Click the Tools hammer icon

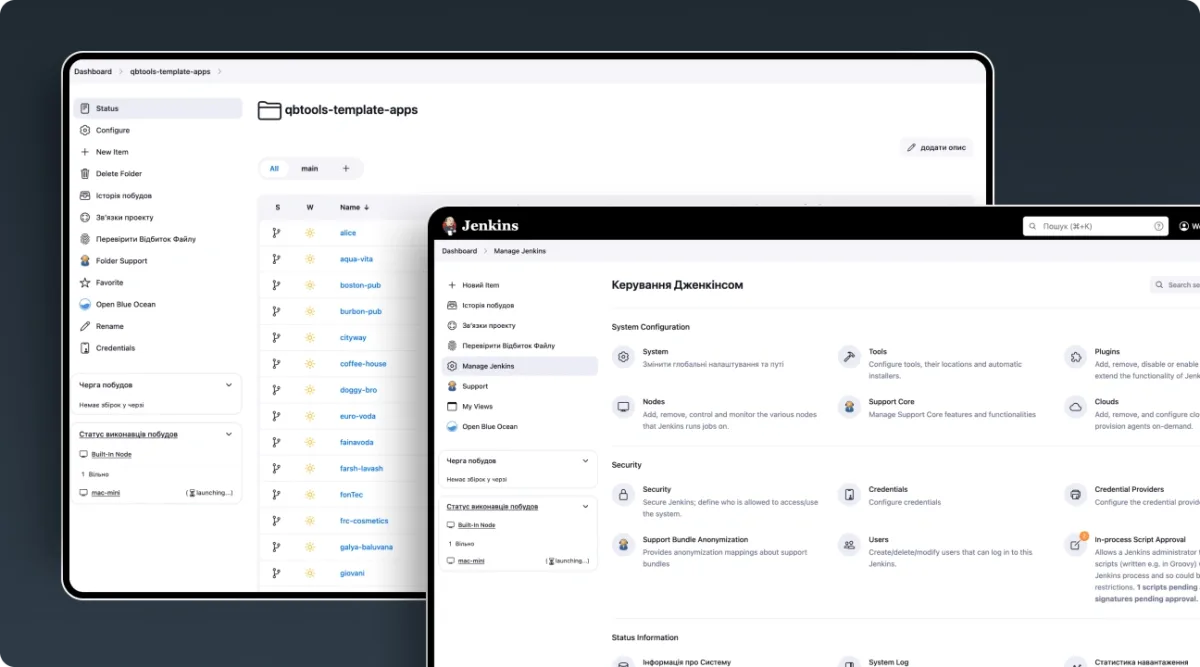(849, 356)
